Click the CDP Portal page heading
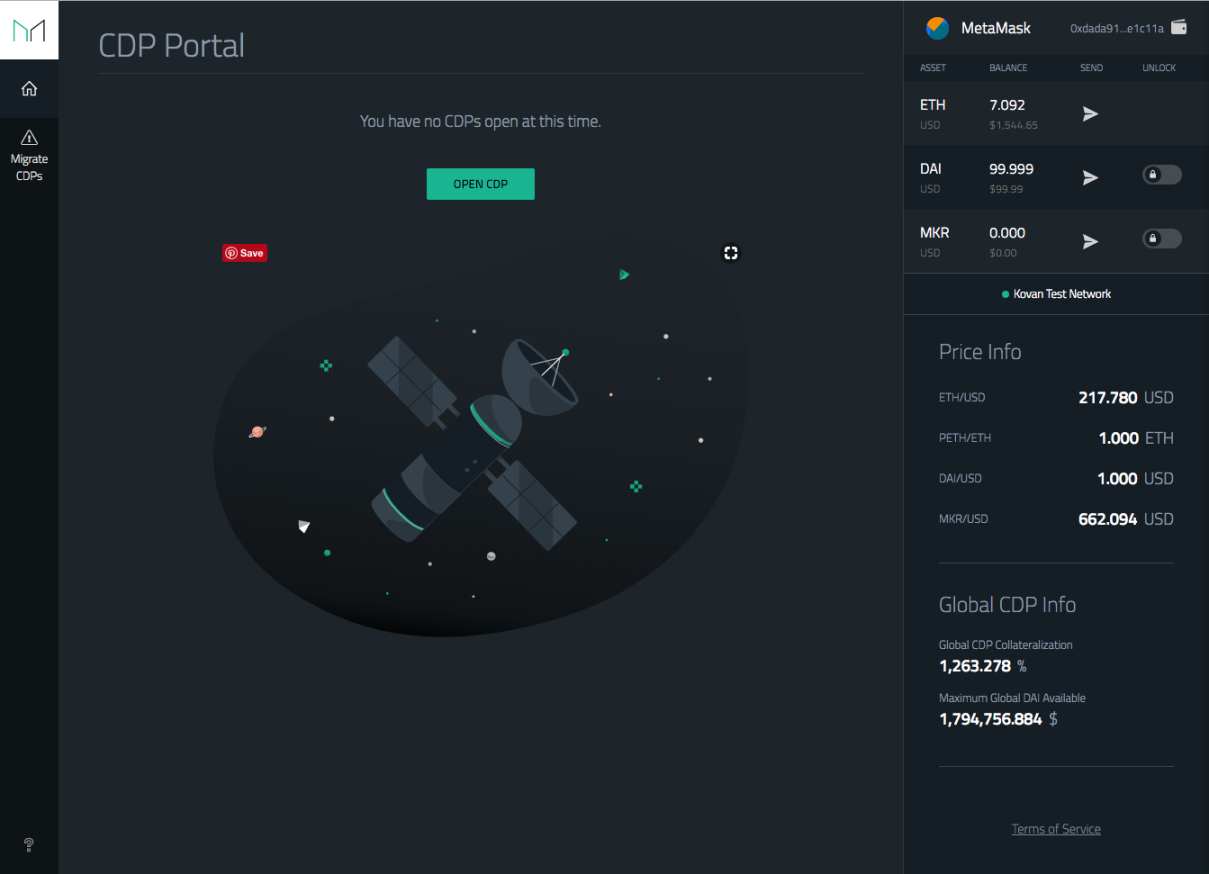 [x=172, y=45]
